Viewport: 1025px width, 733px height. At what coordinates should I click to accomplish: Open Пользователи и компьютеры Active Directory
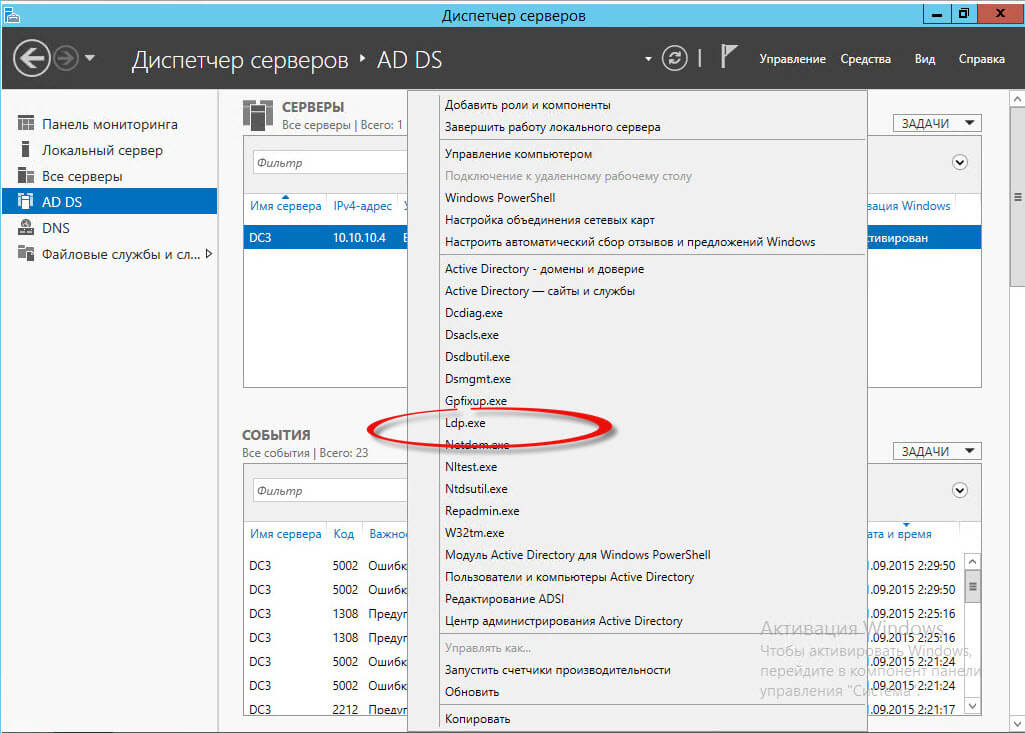[x=569, y=577]
